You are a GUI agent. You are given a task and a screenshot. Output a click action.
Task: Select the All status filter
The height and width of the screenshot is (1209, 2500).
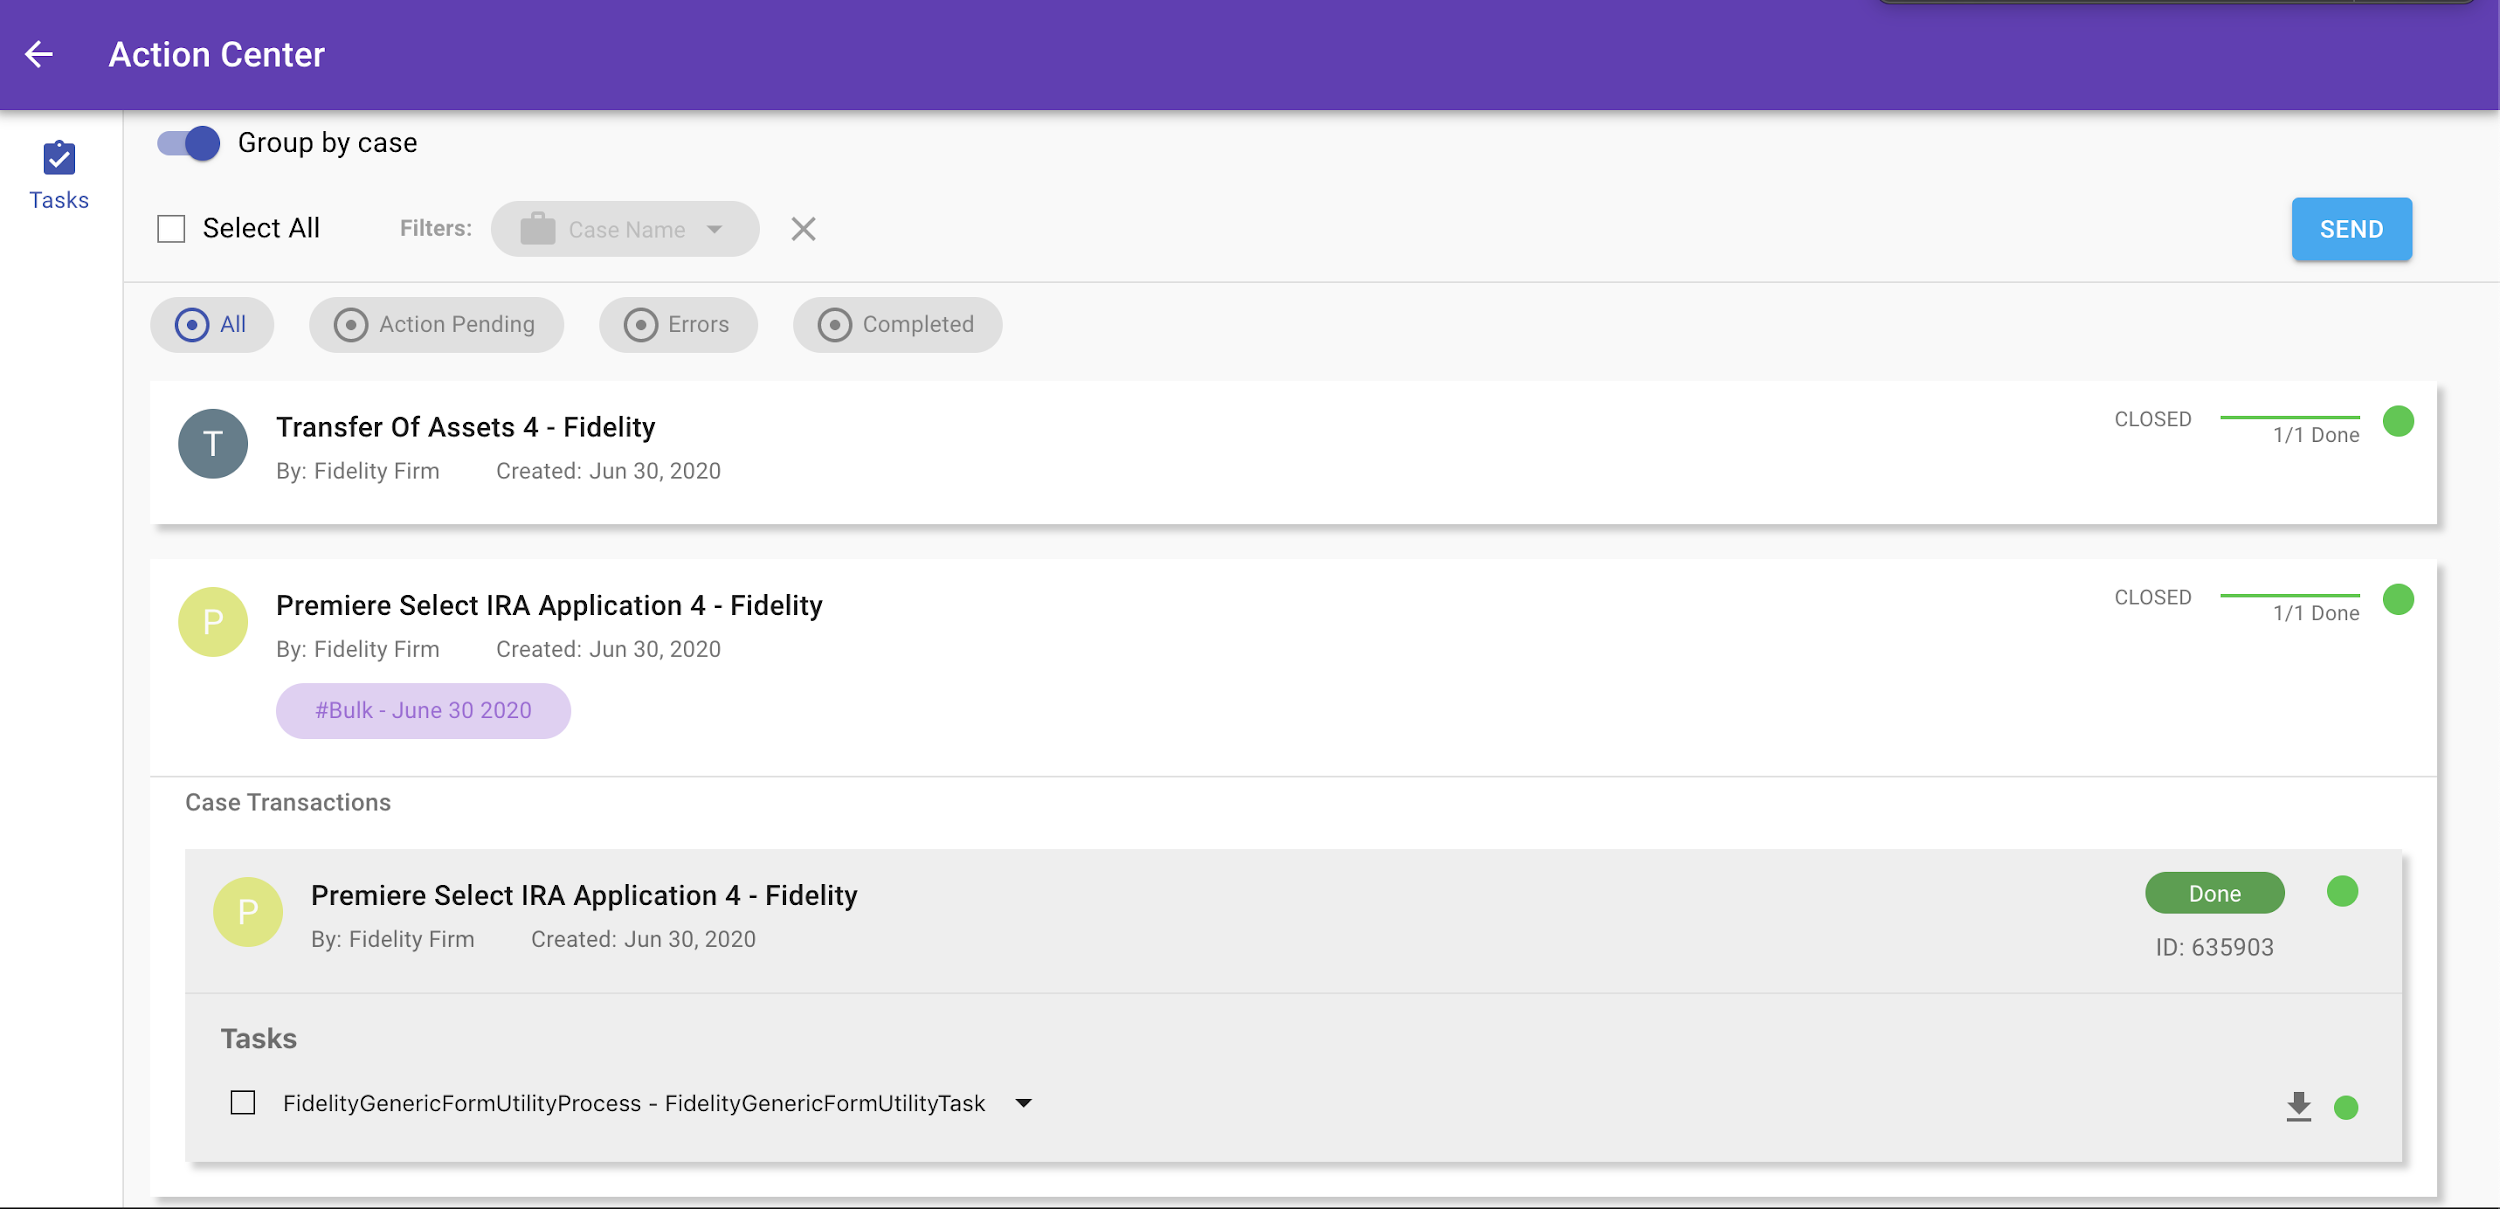212,324
